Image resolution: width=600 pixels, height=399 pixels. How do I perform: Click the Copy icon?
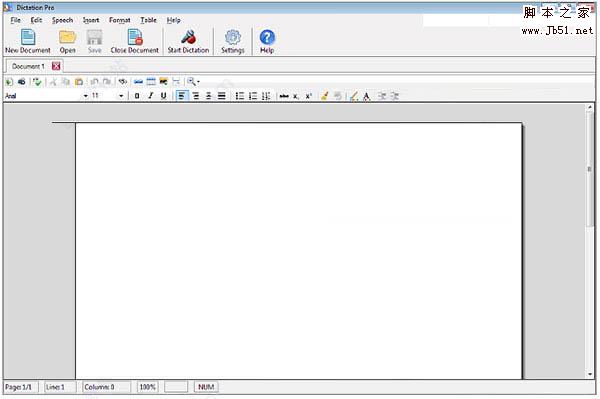66,81
